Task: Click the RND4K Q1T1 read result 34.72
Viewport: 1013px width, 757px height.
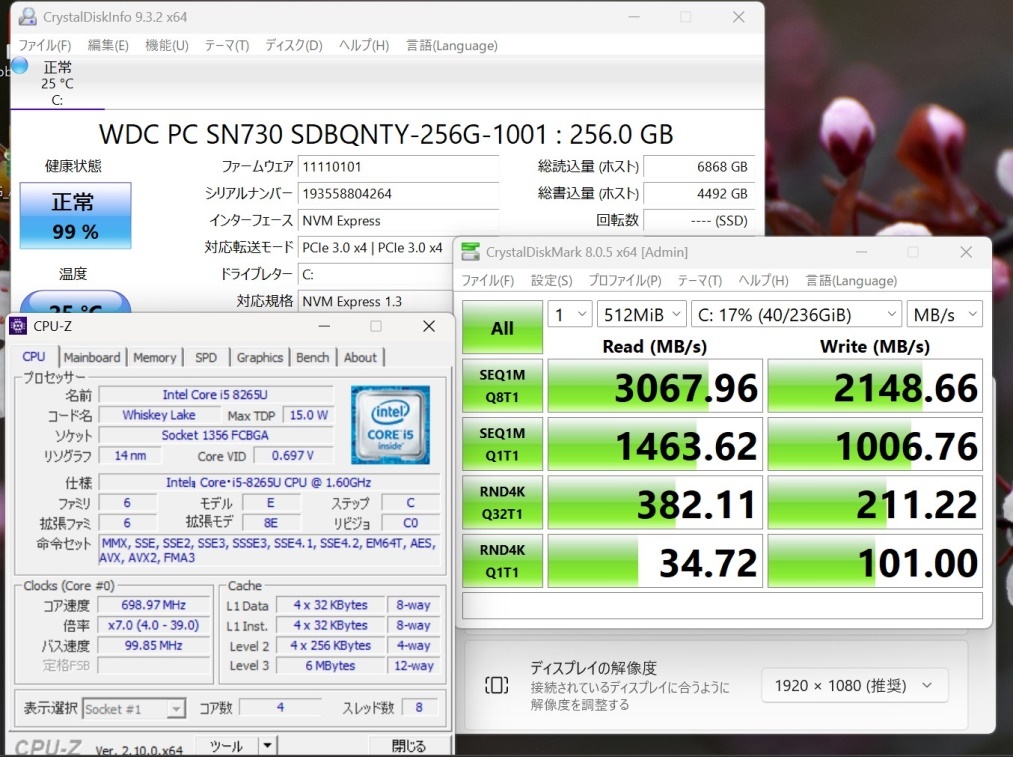Action: pos(655,560)
